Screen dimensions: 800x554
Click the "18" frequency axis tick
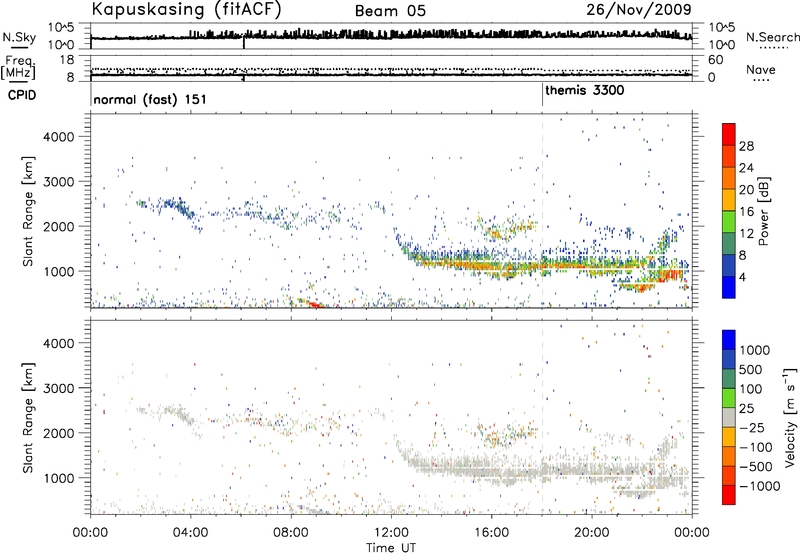[67, 60]
